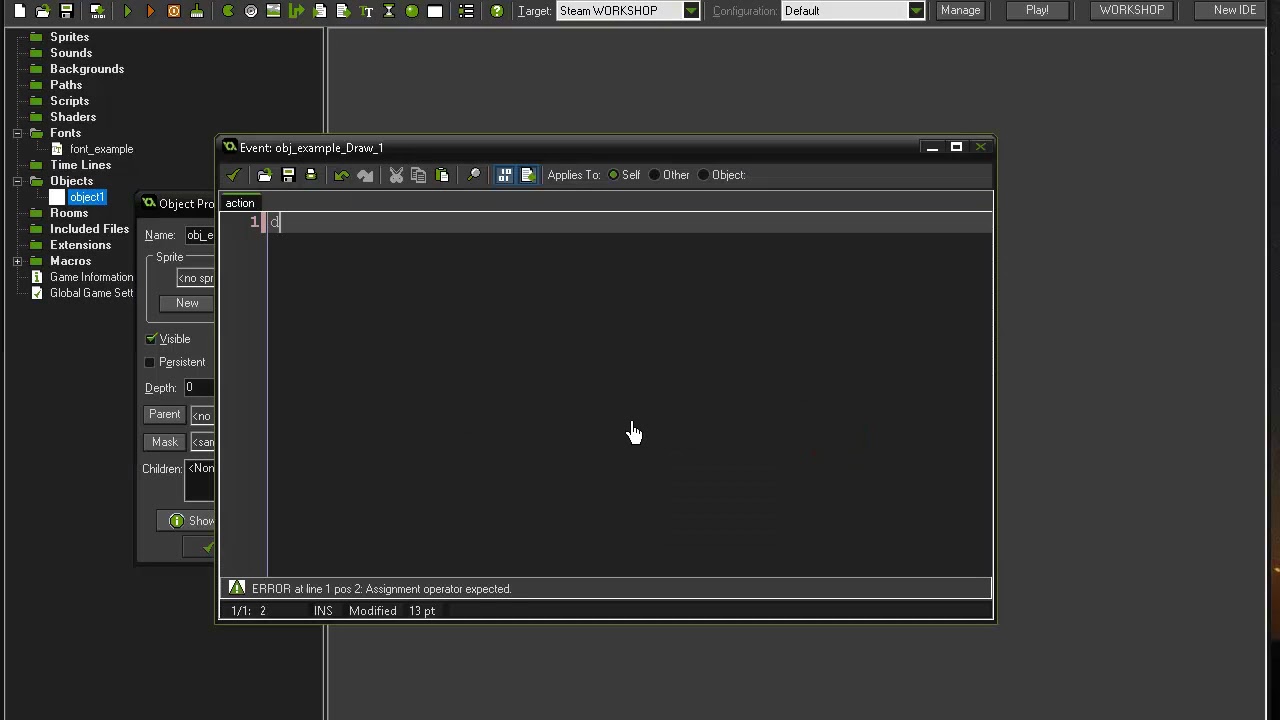Image resolution: width=1280 pixels, height=720 pixels.
Task: Click New sprite button in Object Properties
Action: coord(187,303)
